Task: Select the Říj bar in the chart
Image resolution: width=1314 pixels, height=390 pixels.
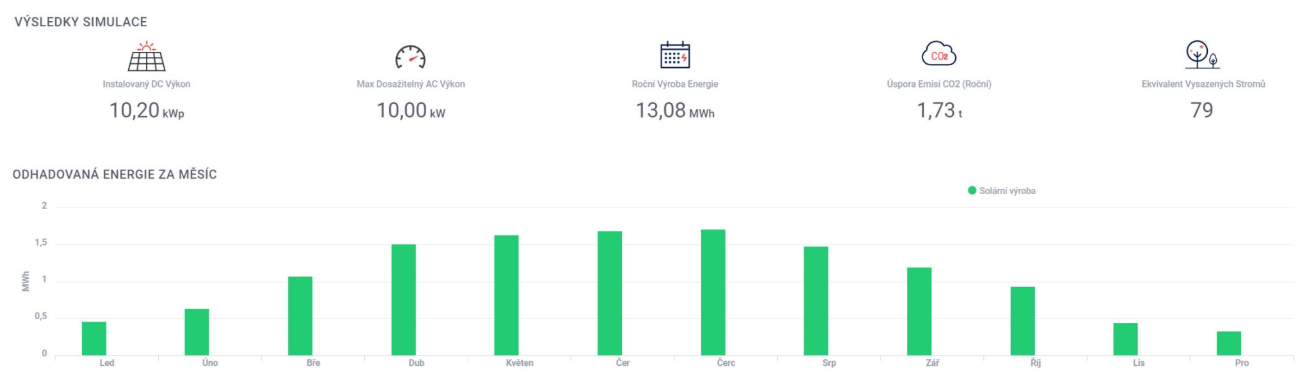Action: 1022,321
